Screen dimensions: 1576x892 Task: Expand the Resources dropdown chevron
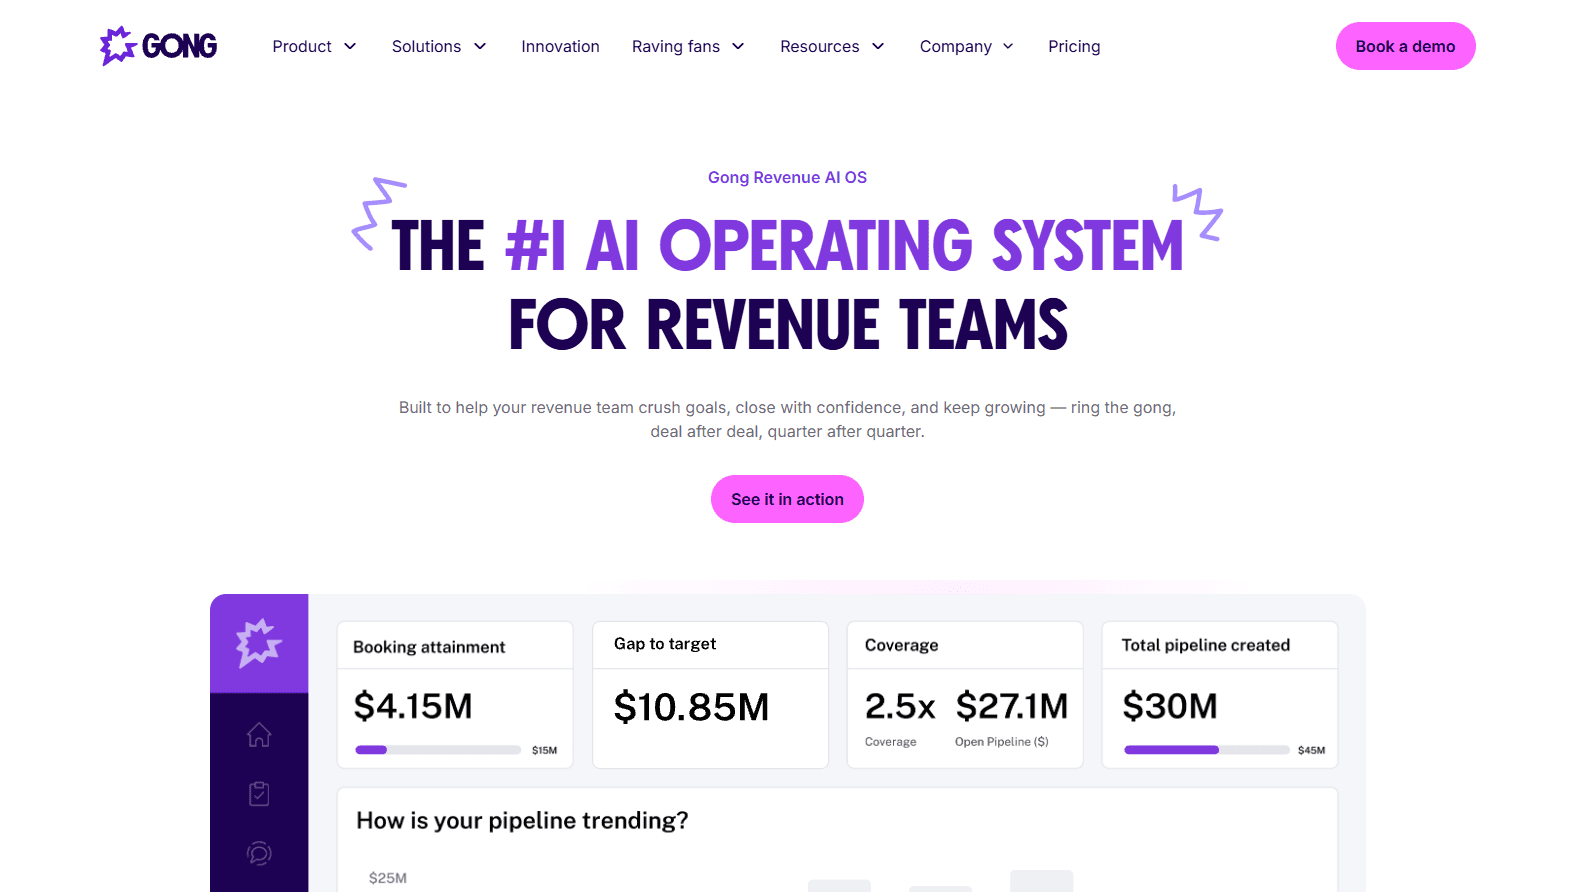click(878, 46)
